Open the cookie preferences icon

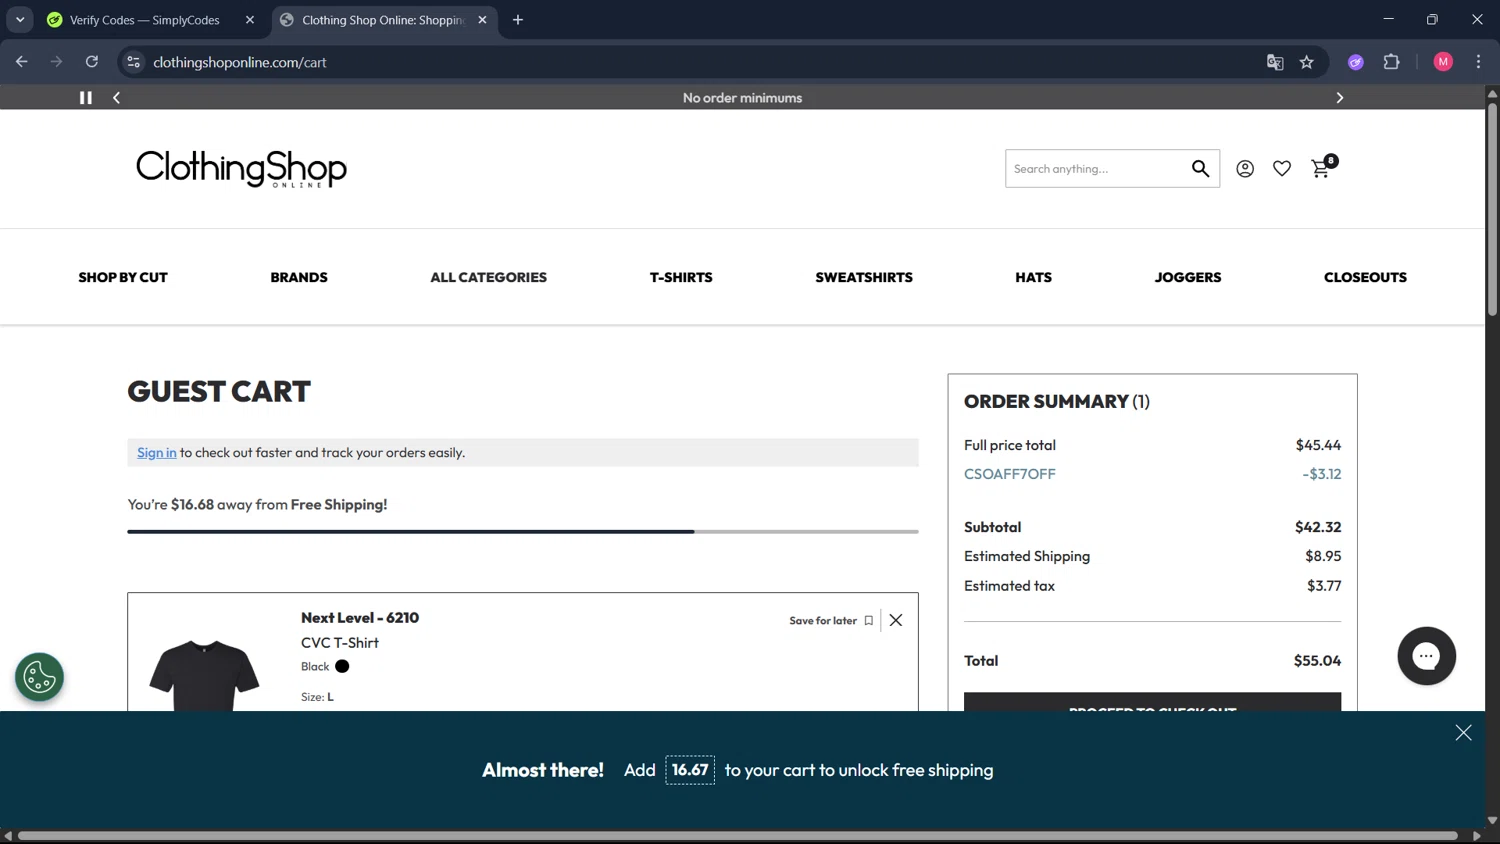[x=40, y=677]
